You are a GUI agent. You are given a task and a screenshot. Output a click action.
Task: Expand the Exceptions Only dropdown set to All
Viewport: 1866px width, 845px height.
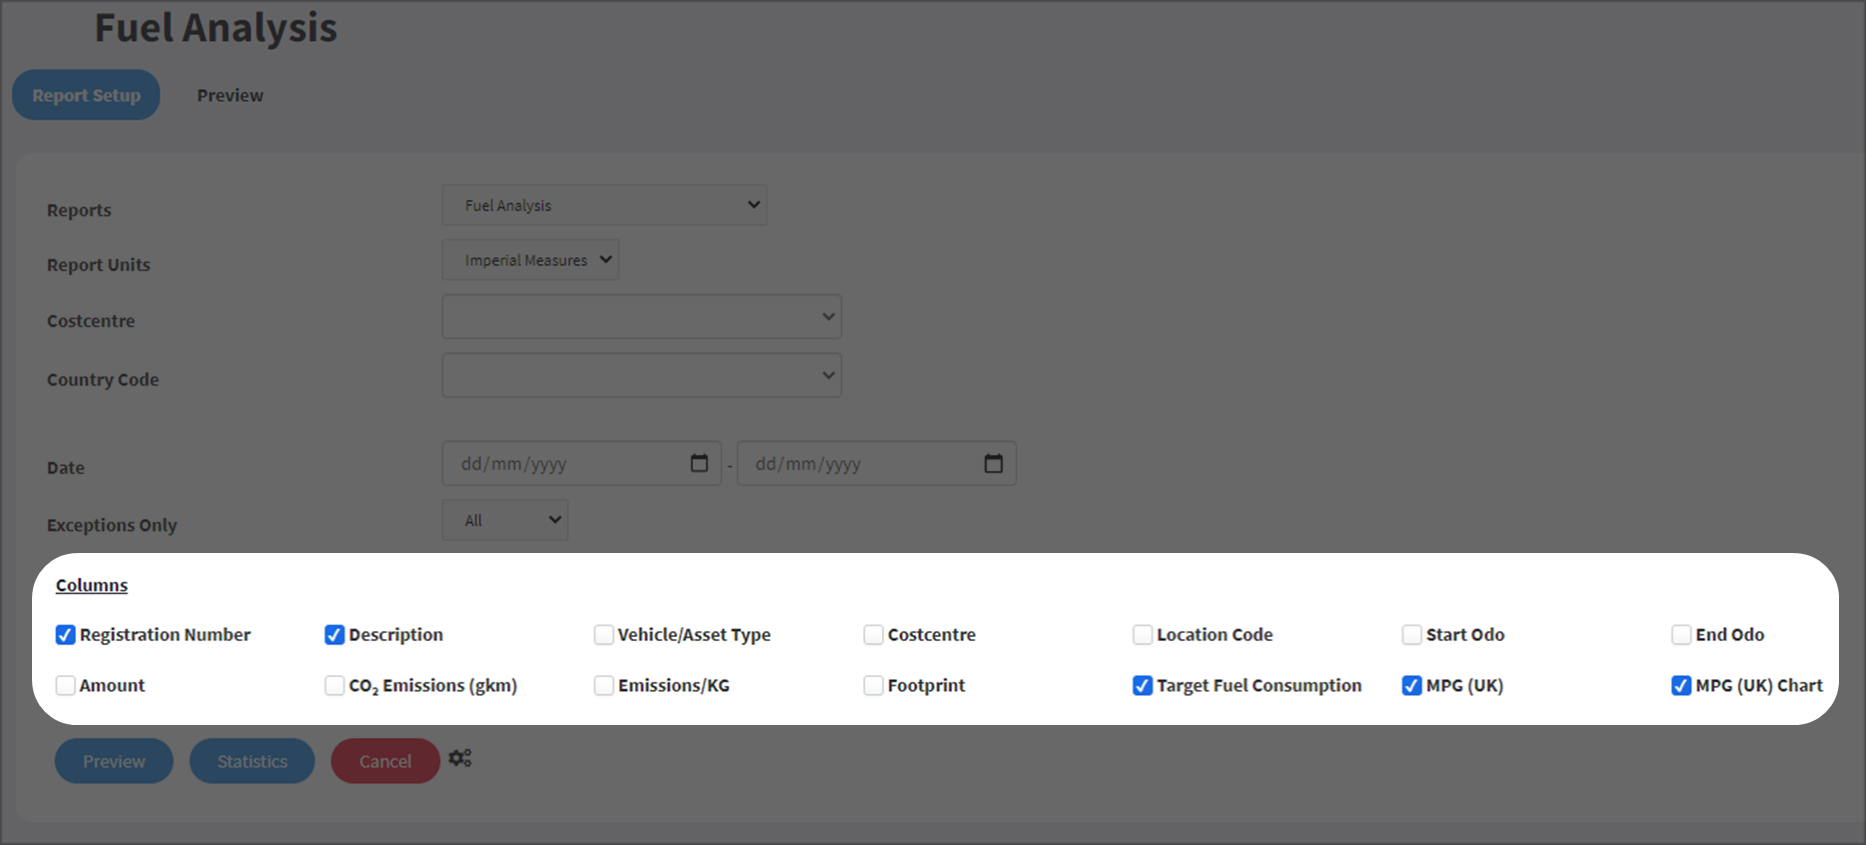(x=505, y=520)
